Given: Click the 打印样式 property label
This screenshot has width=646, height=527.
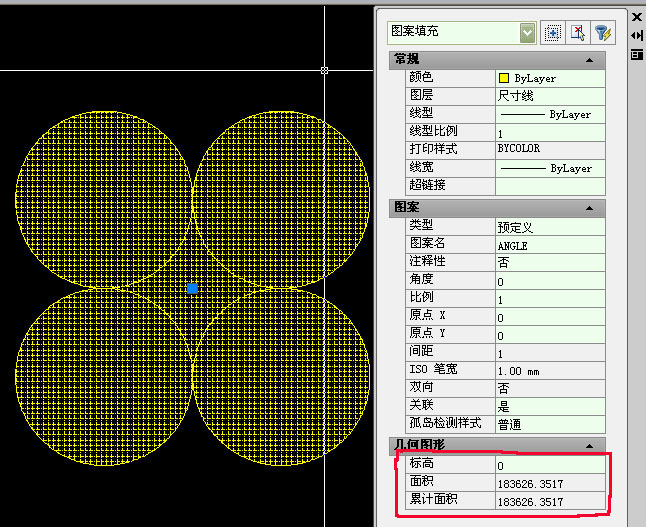Looking at the screenshot, I should click(x=433, y=149).
